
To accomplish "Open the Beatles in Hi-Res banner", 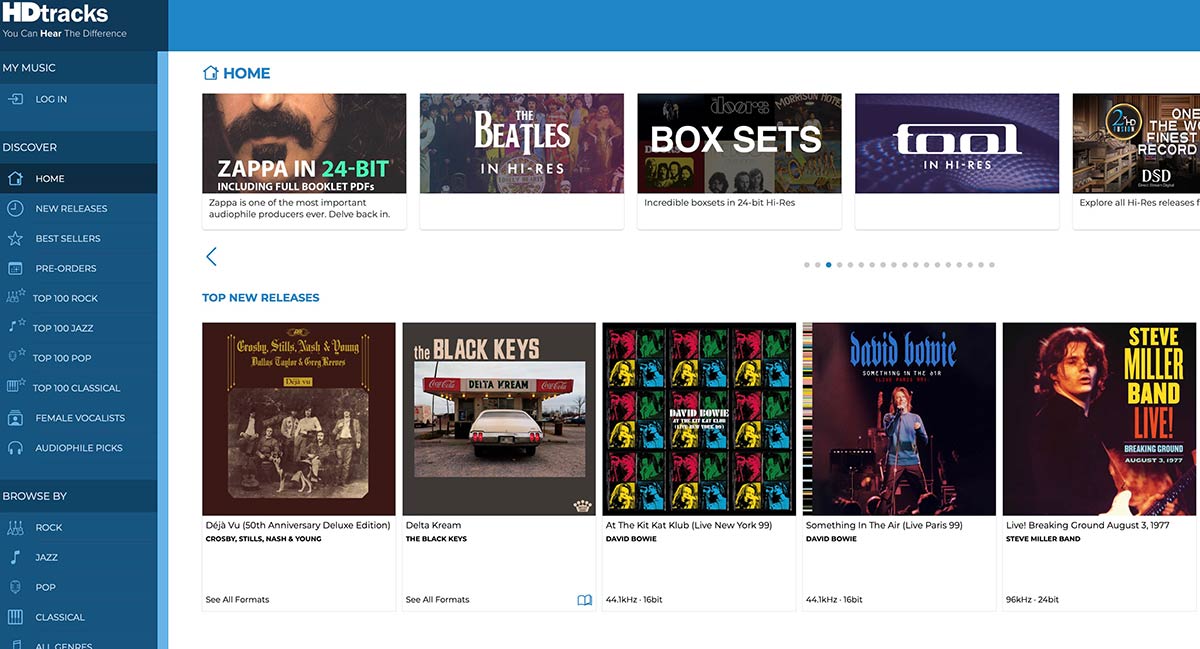I will tap(521, 144).
